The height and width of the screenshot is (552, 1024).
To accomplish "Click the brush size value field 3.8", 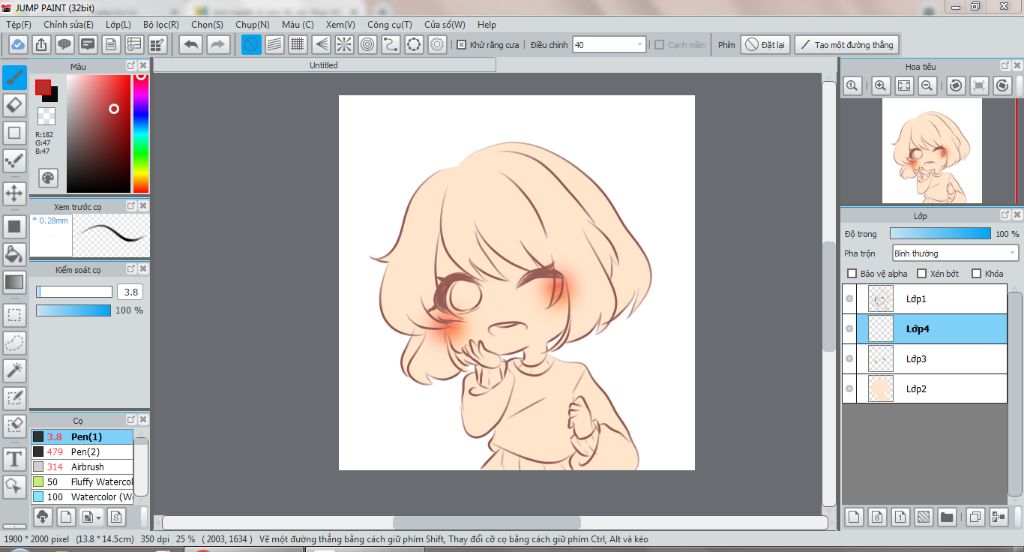I will 131,292.
